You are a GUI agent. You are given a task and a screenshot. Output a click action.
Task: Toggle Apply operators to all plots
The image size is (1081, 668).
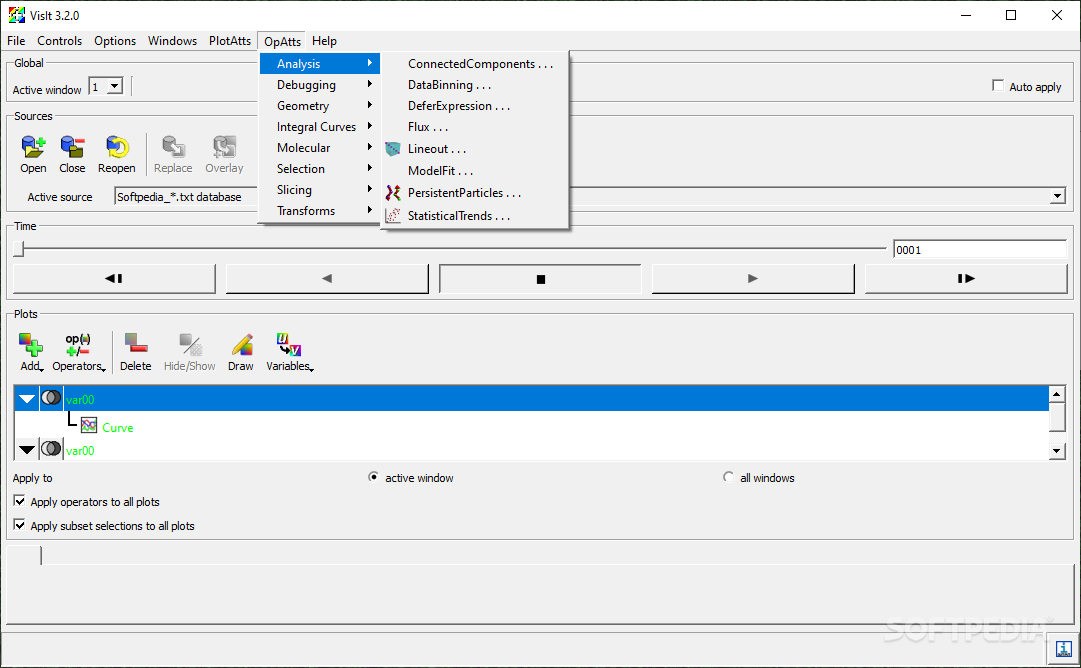coord(19,500)
